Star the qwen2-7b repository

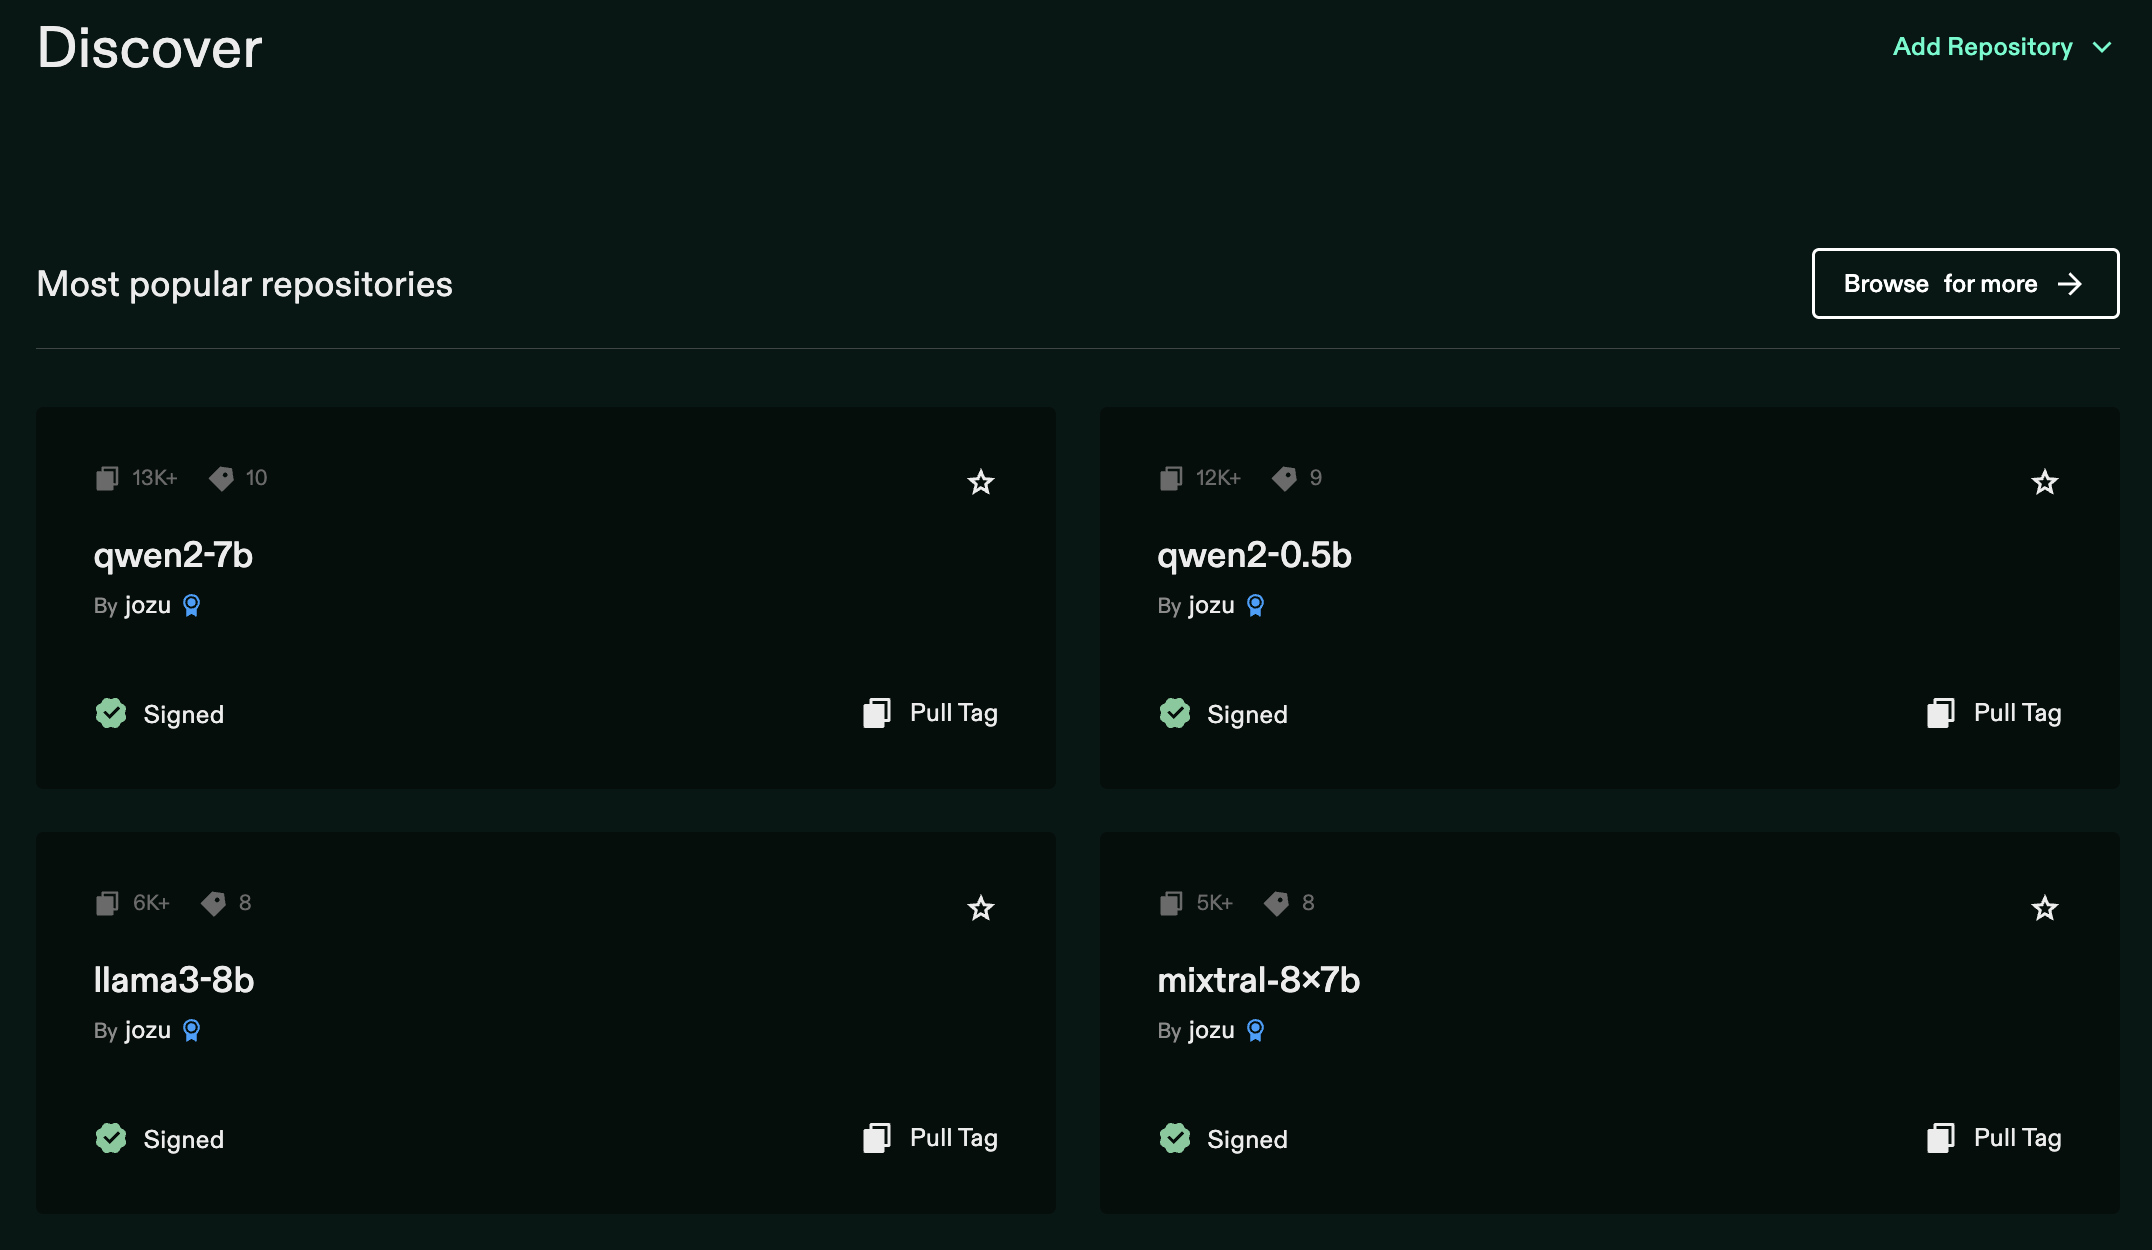[x=981, y=482]
